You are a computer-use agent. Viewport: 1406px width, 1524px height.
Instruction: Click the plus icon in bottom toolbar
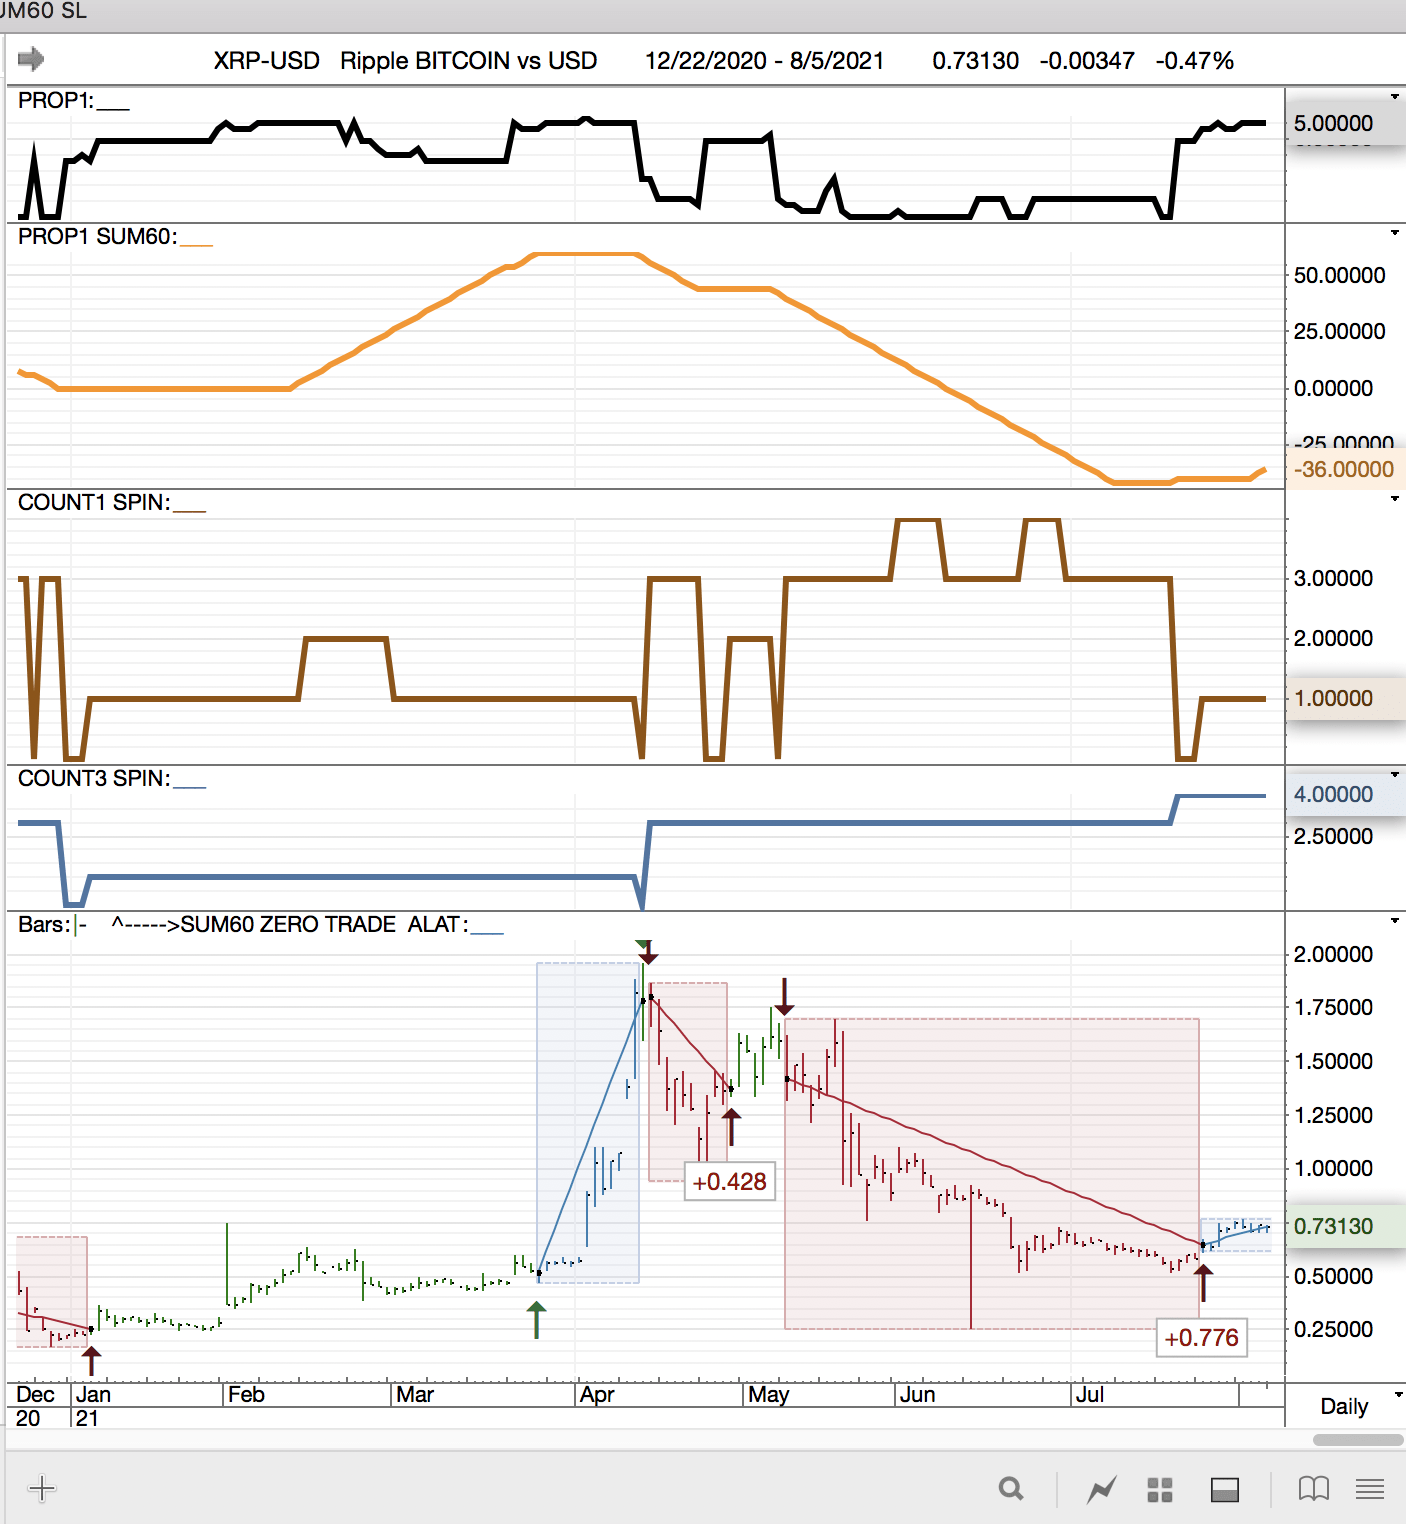(42, 1488)
